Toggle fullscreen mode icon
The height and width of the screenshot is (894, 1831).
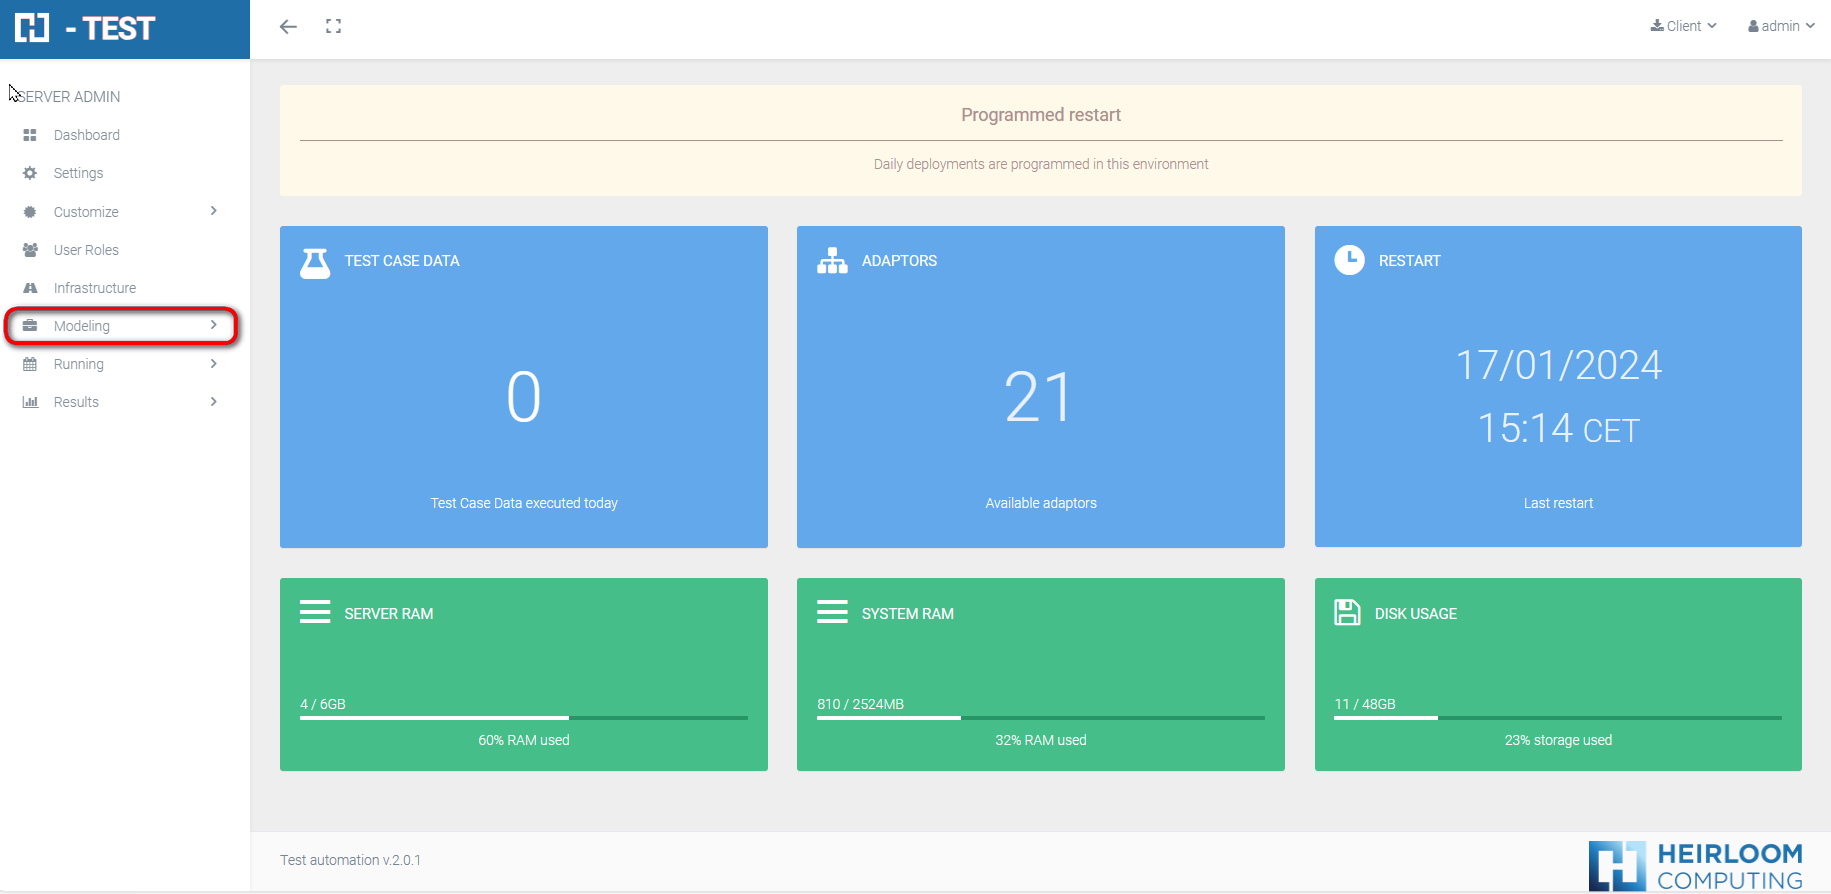coord(333,27)
